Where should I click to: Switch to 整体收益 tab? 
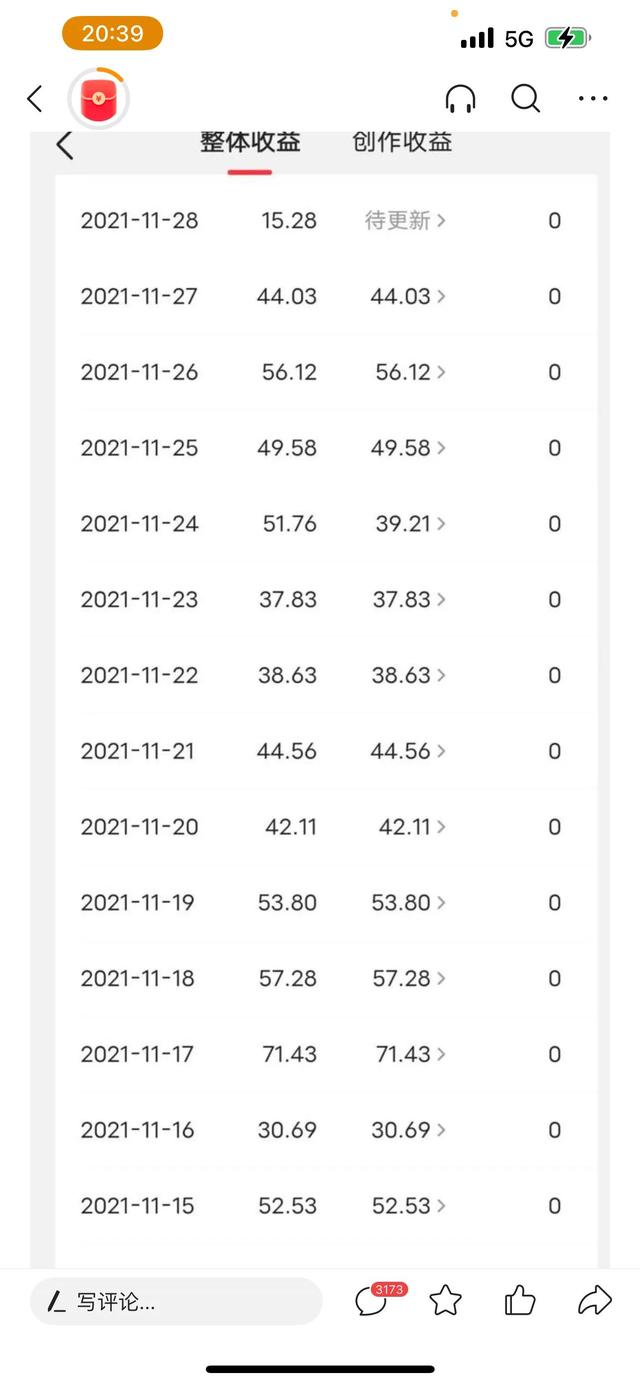click(250, 142)
